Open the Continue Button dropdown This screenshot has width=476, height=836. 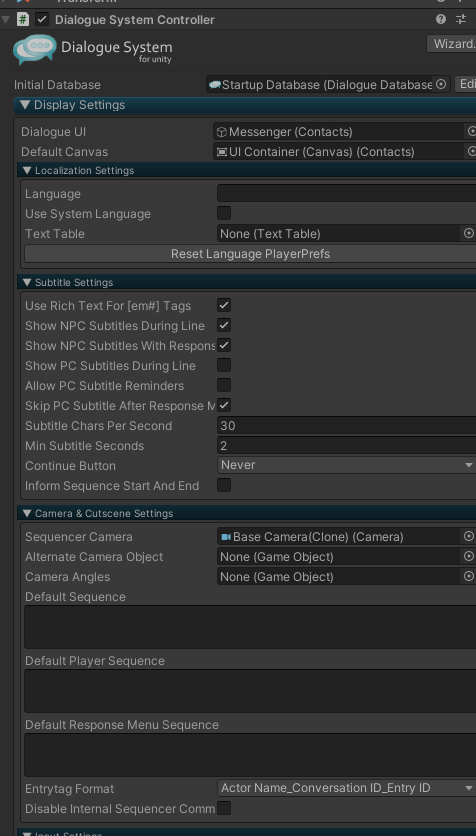coord(346,465)
